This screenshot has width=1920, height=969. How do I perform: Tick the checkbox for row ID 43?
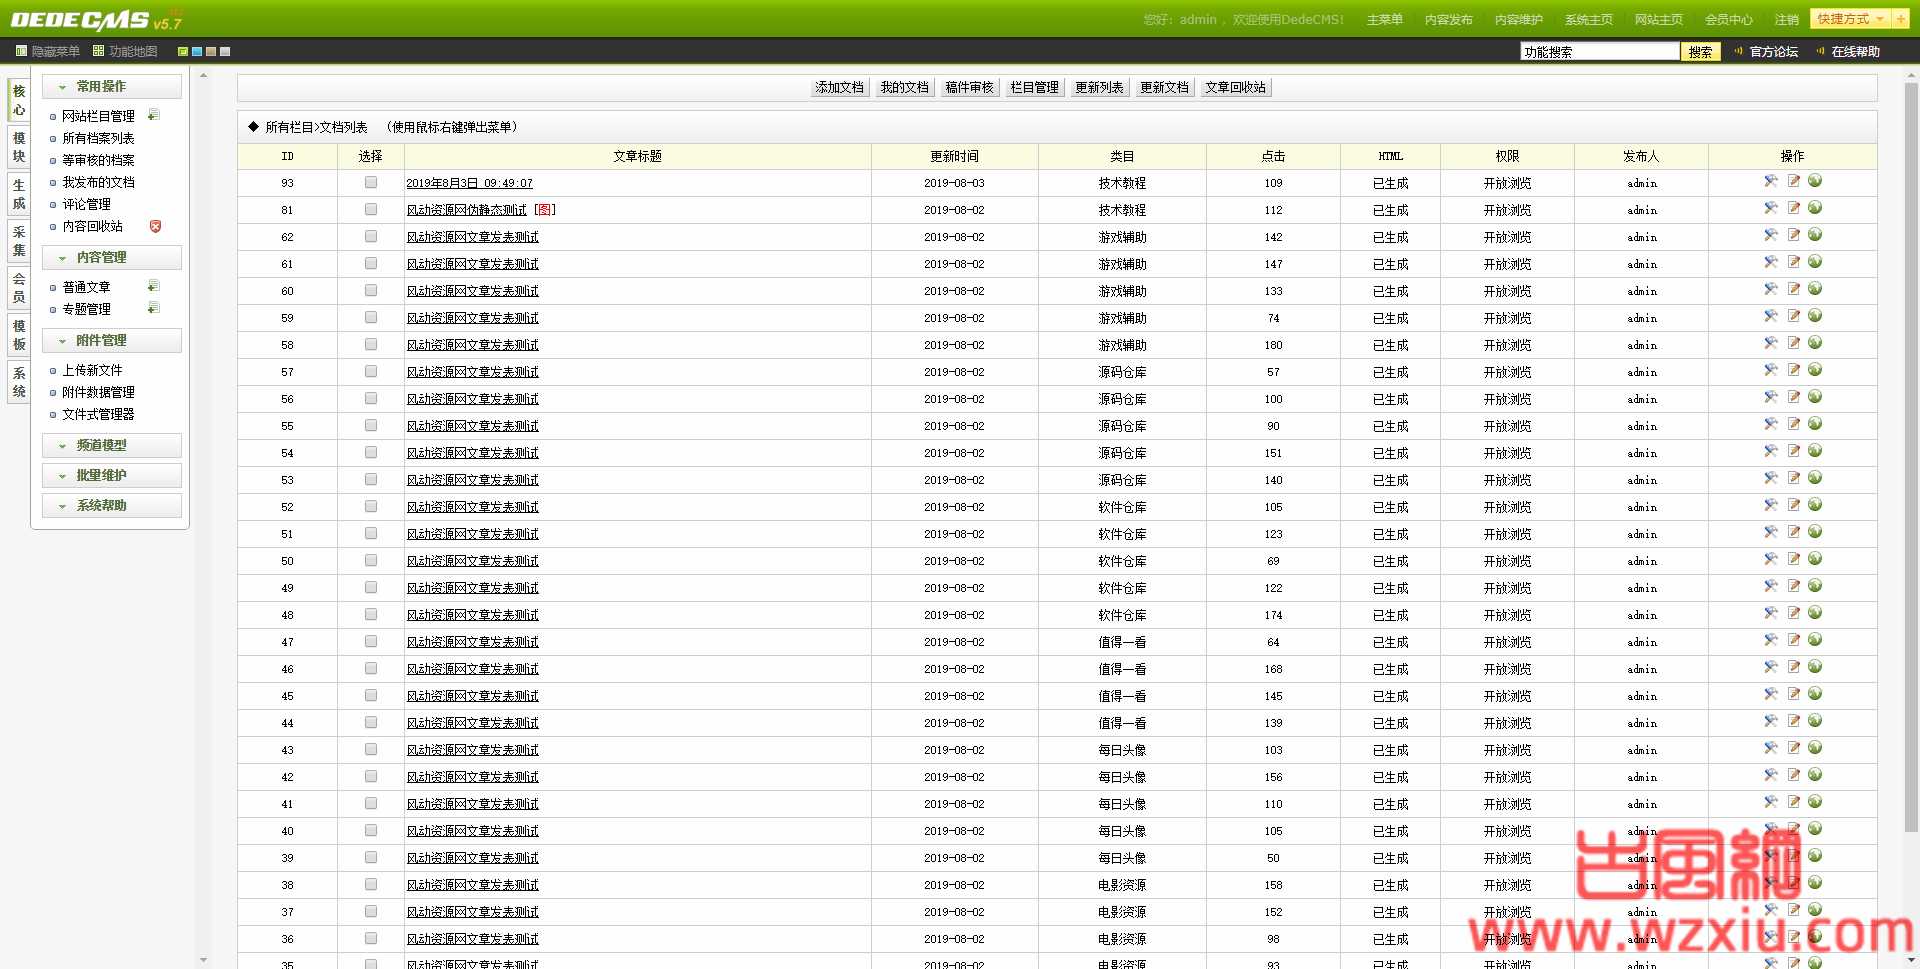click(371, 749)
